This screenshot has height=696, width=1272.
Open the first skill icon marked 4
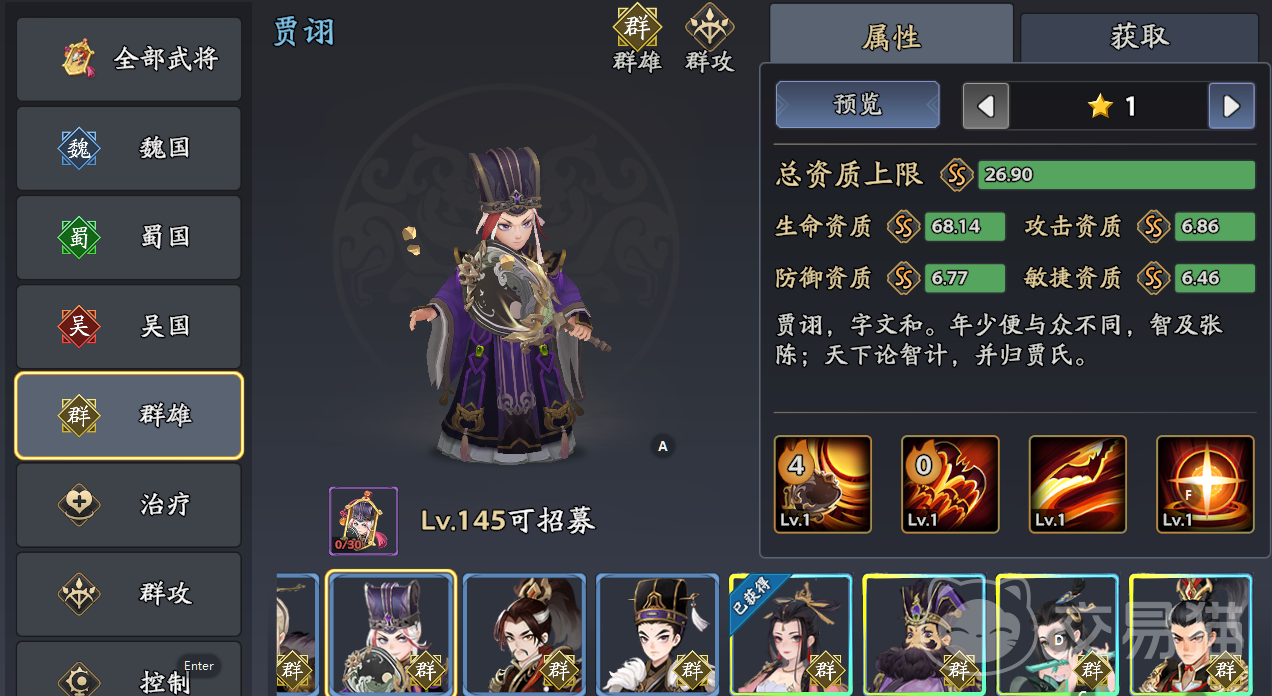coord(823,484)
